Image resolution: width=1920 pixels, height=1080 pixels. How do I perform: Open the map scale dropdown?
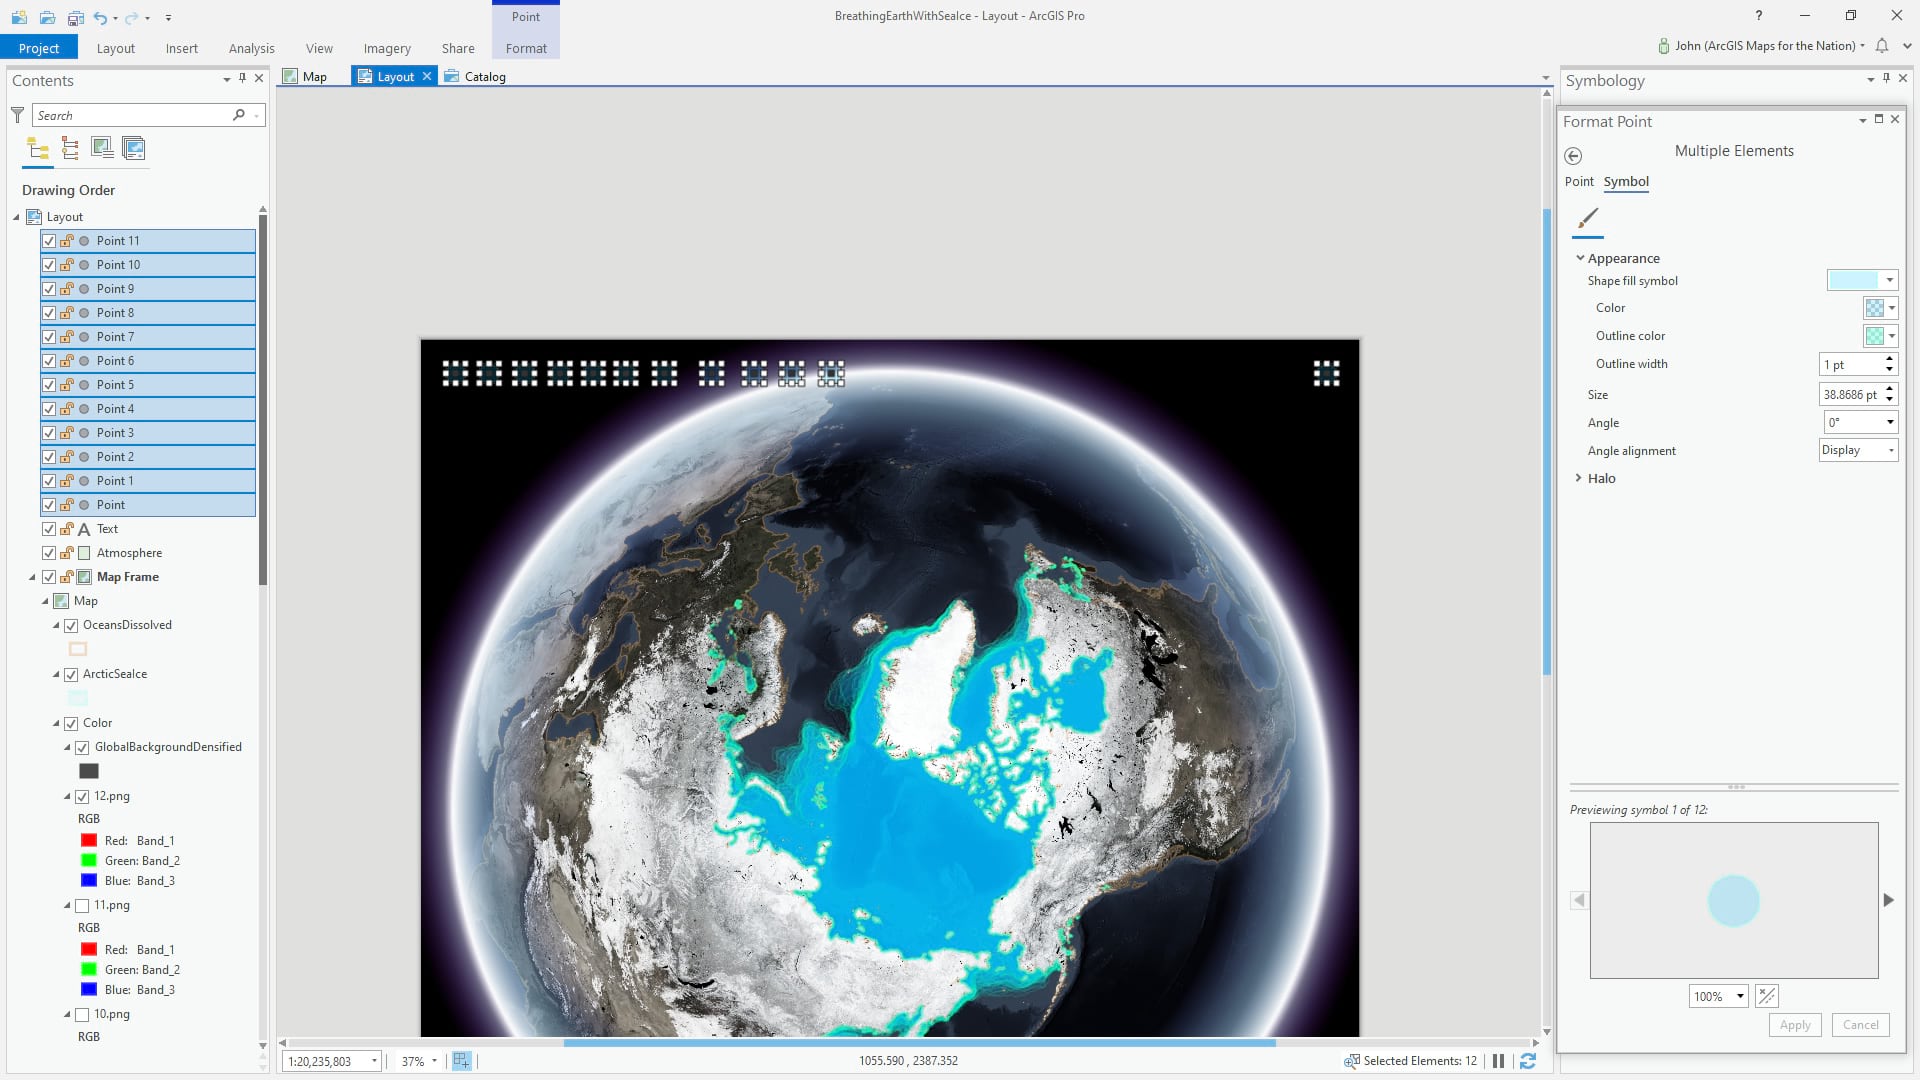tap(374, 1061)
